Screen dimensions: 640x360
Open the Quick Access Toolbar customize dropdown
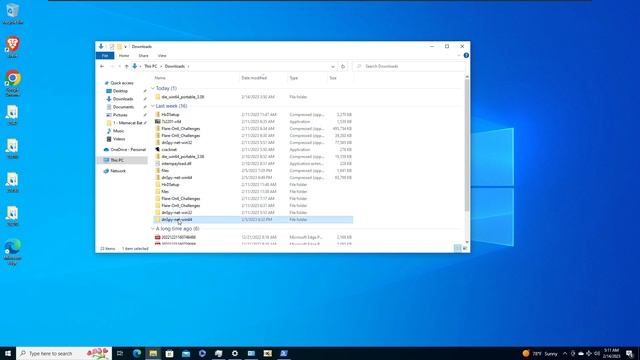pyautogui.click(x=125, y=47)
